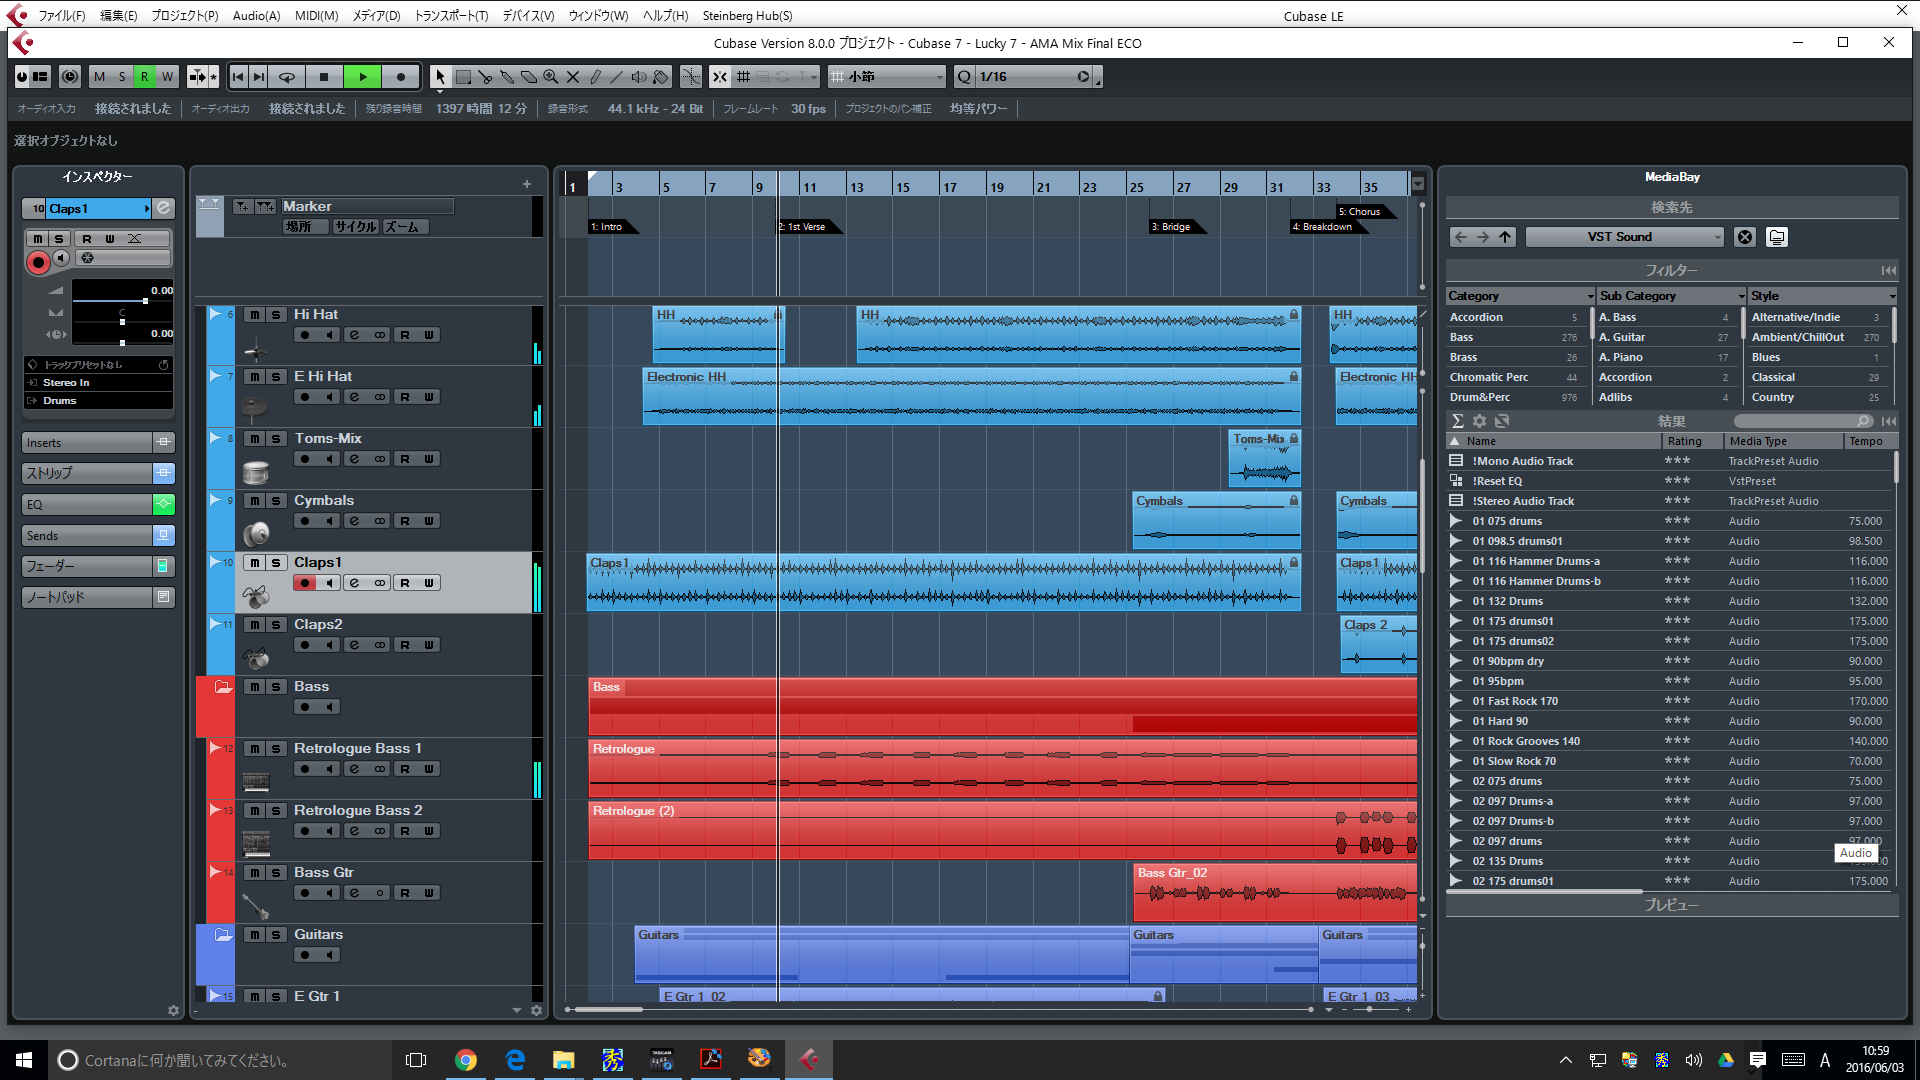Open the MIDI(M) menu
Viewport: 1920px width, 1080px height.
pyautogui.click(x=317, y=16)
